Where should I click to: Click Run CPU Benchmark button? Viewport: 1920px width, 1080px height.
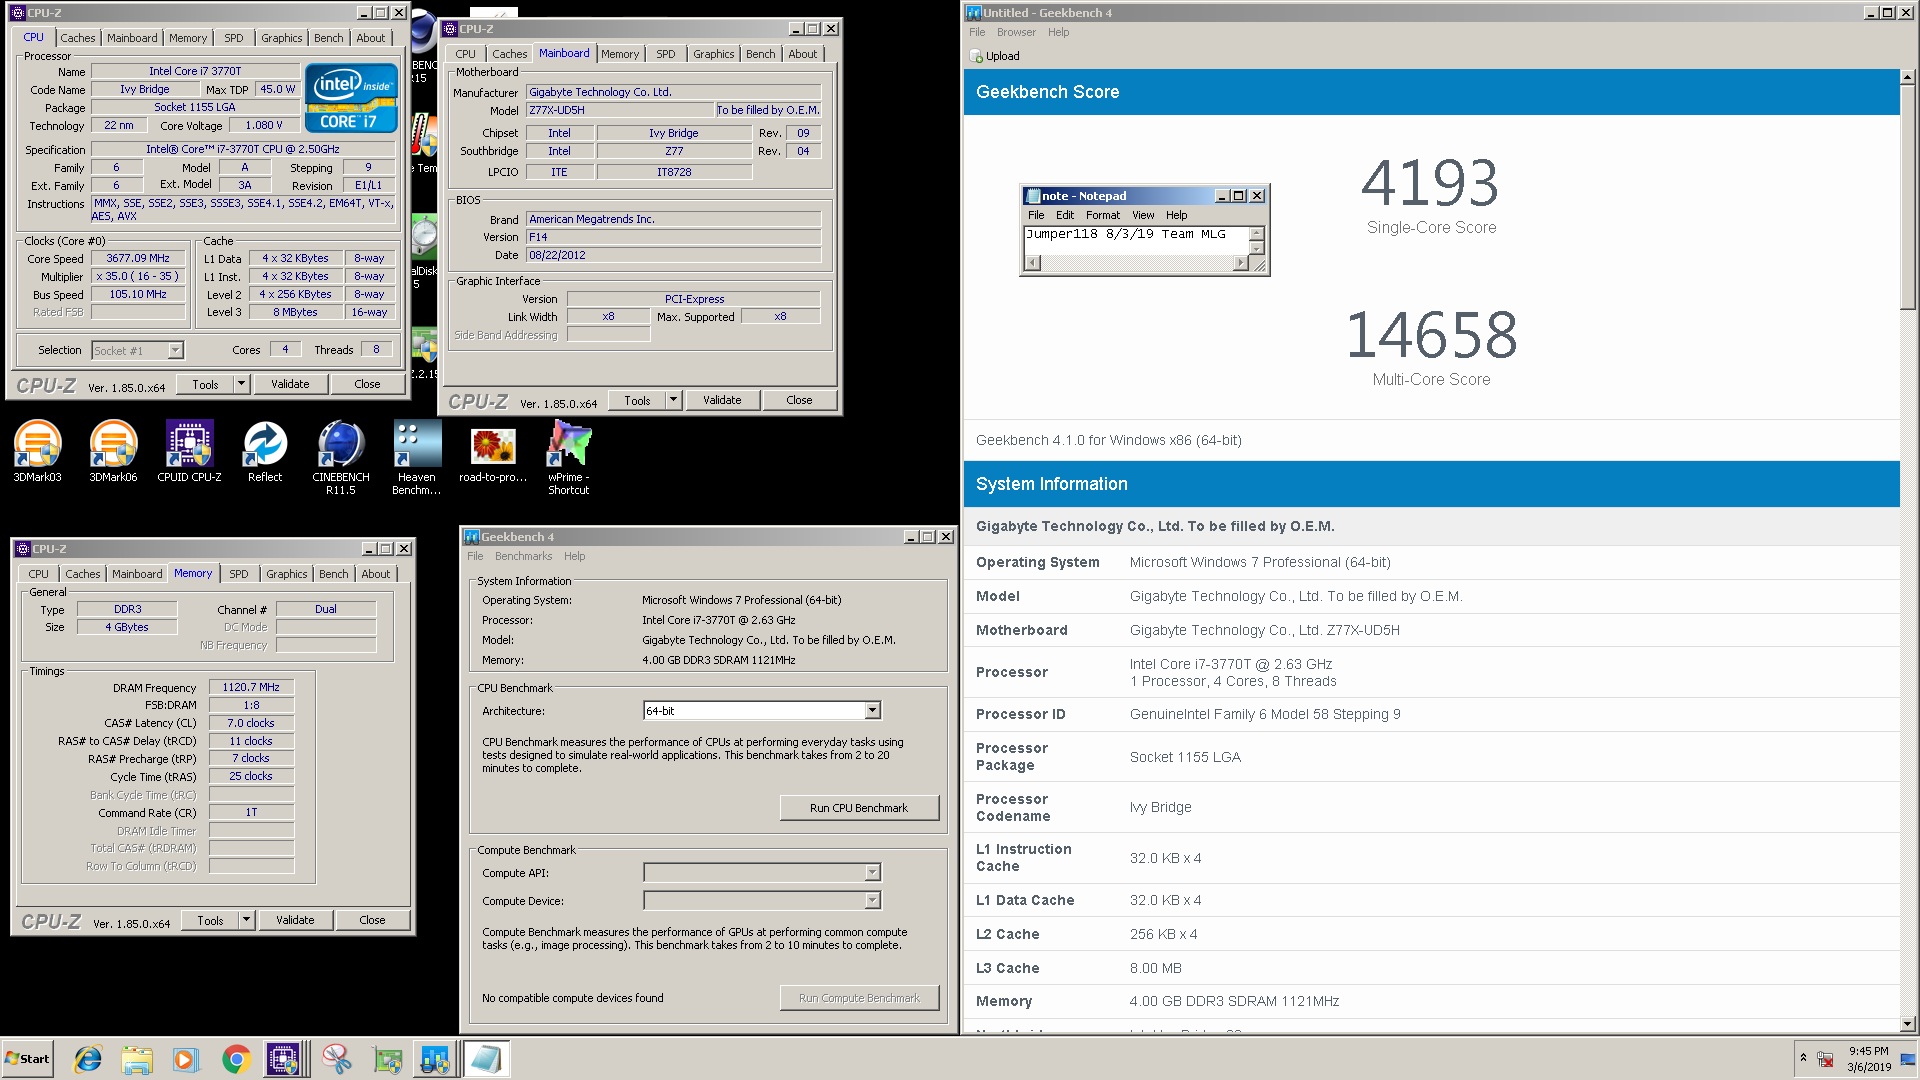(859, 808)
